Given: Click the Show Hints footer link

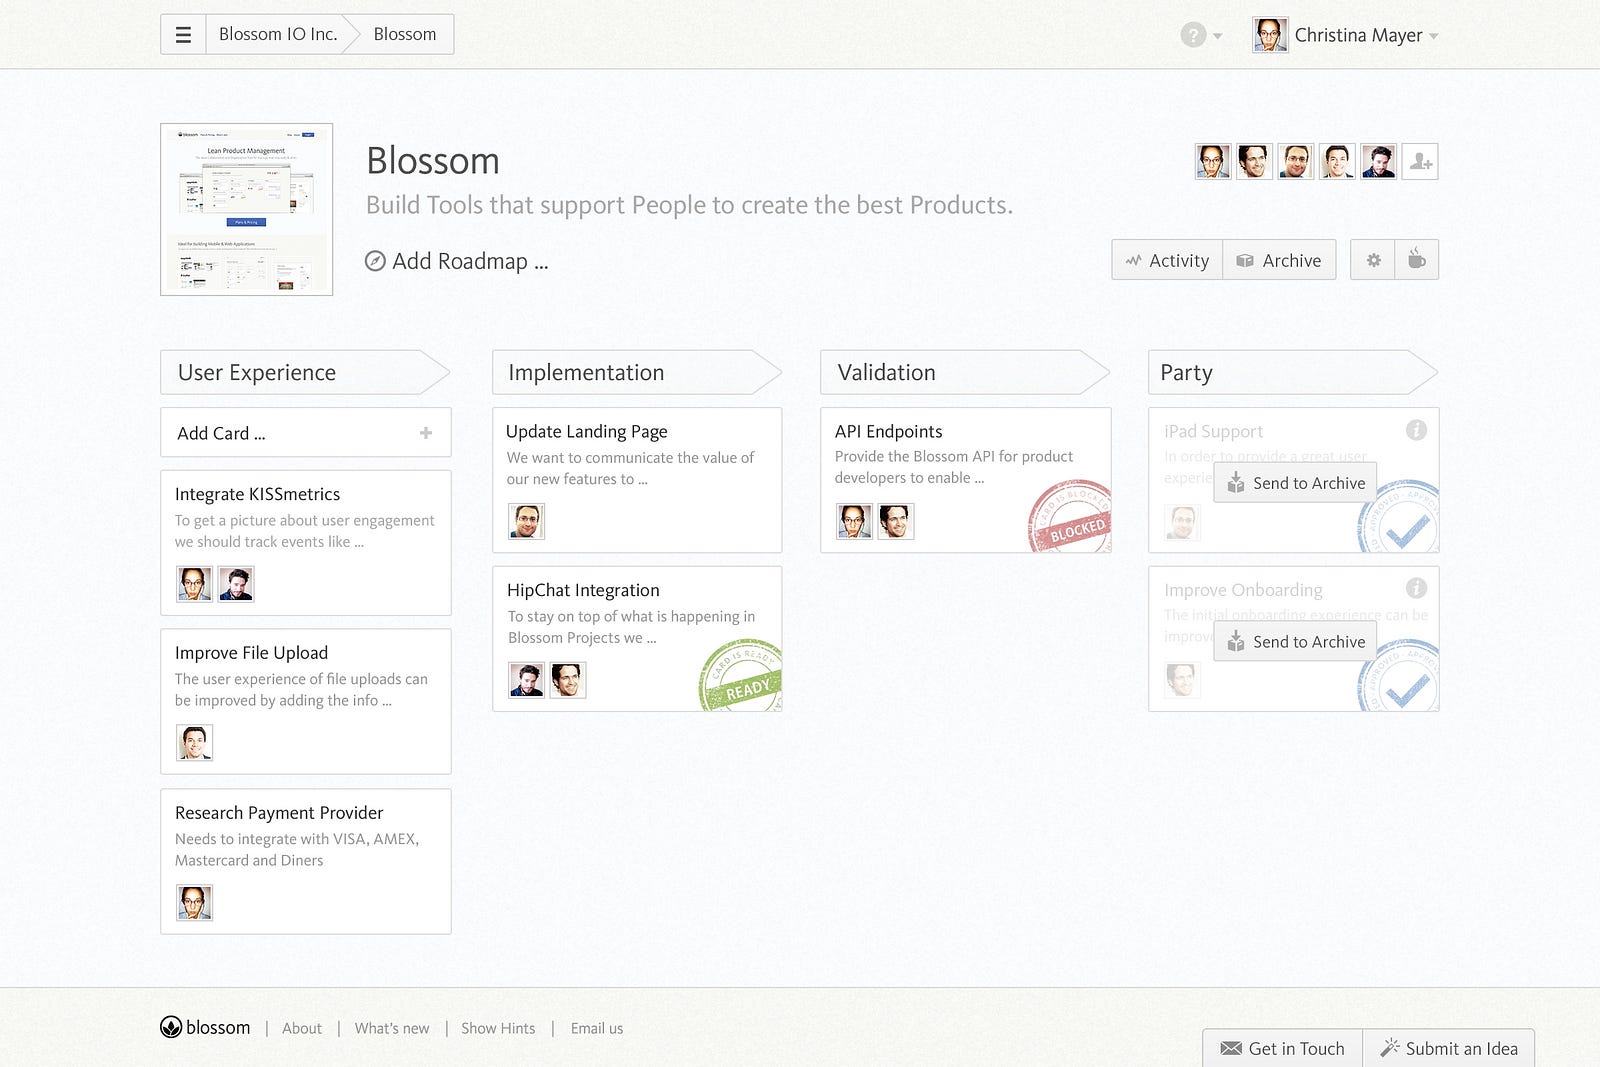Looking at the screenshot, I should pyautogui.click(x=498, y=1028).
